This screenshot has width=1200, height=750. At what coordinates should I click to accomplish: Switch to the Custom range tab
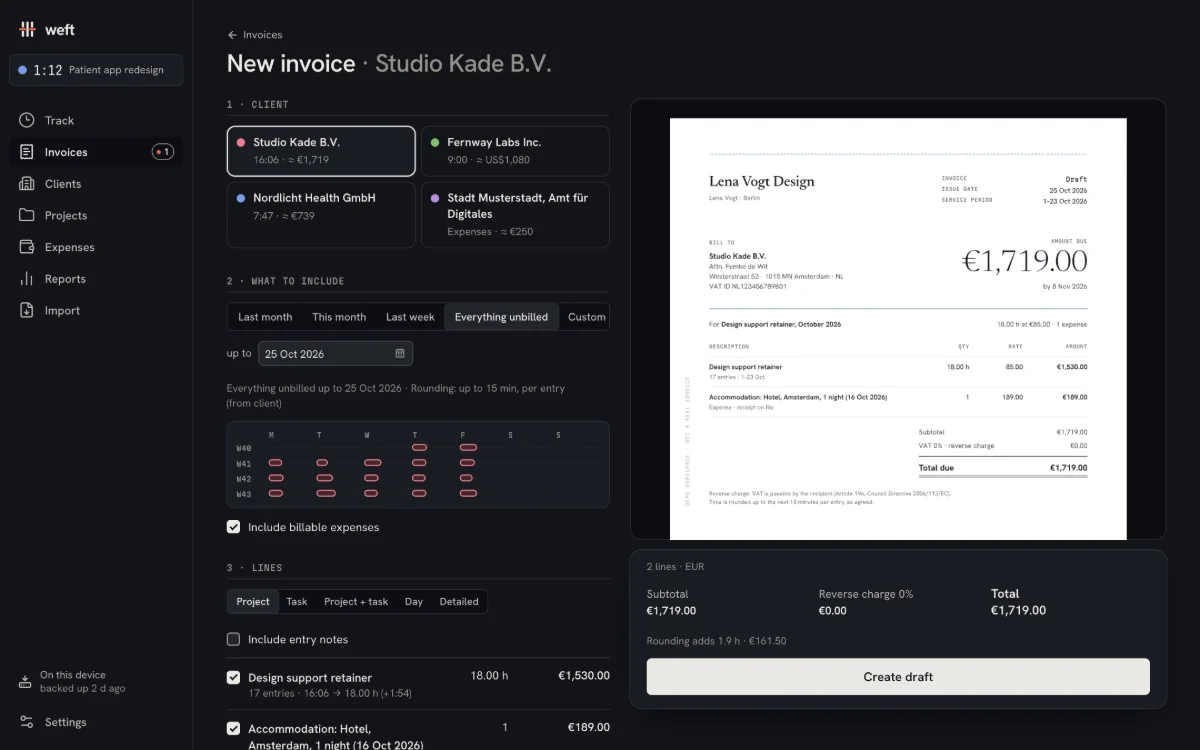586,317
